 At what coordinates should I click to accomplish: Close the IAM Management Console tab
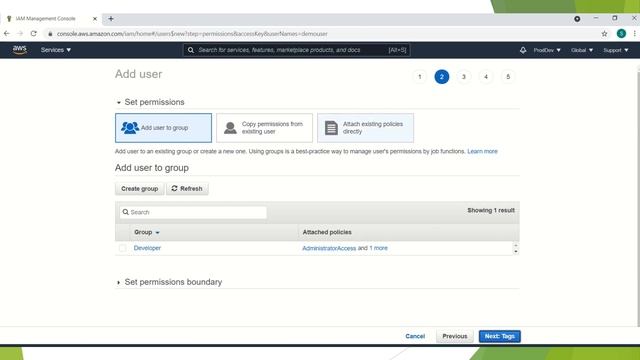pyautogui.click(x=95, y=19)
